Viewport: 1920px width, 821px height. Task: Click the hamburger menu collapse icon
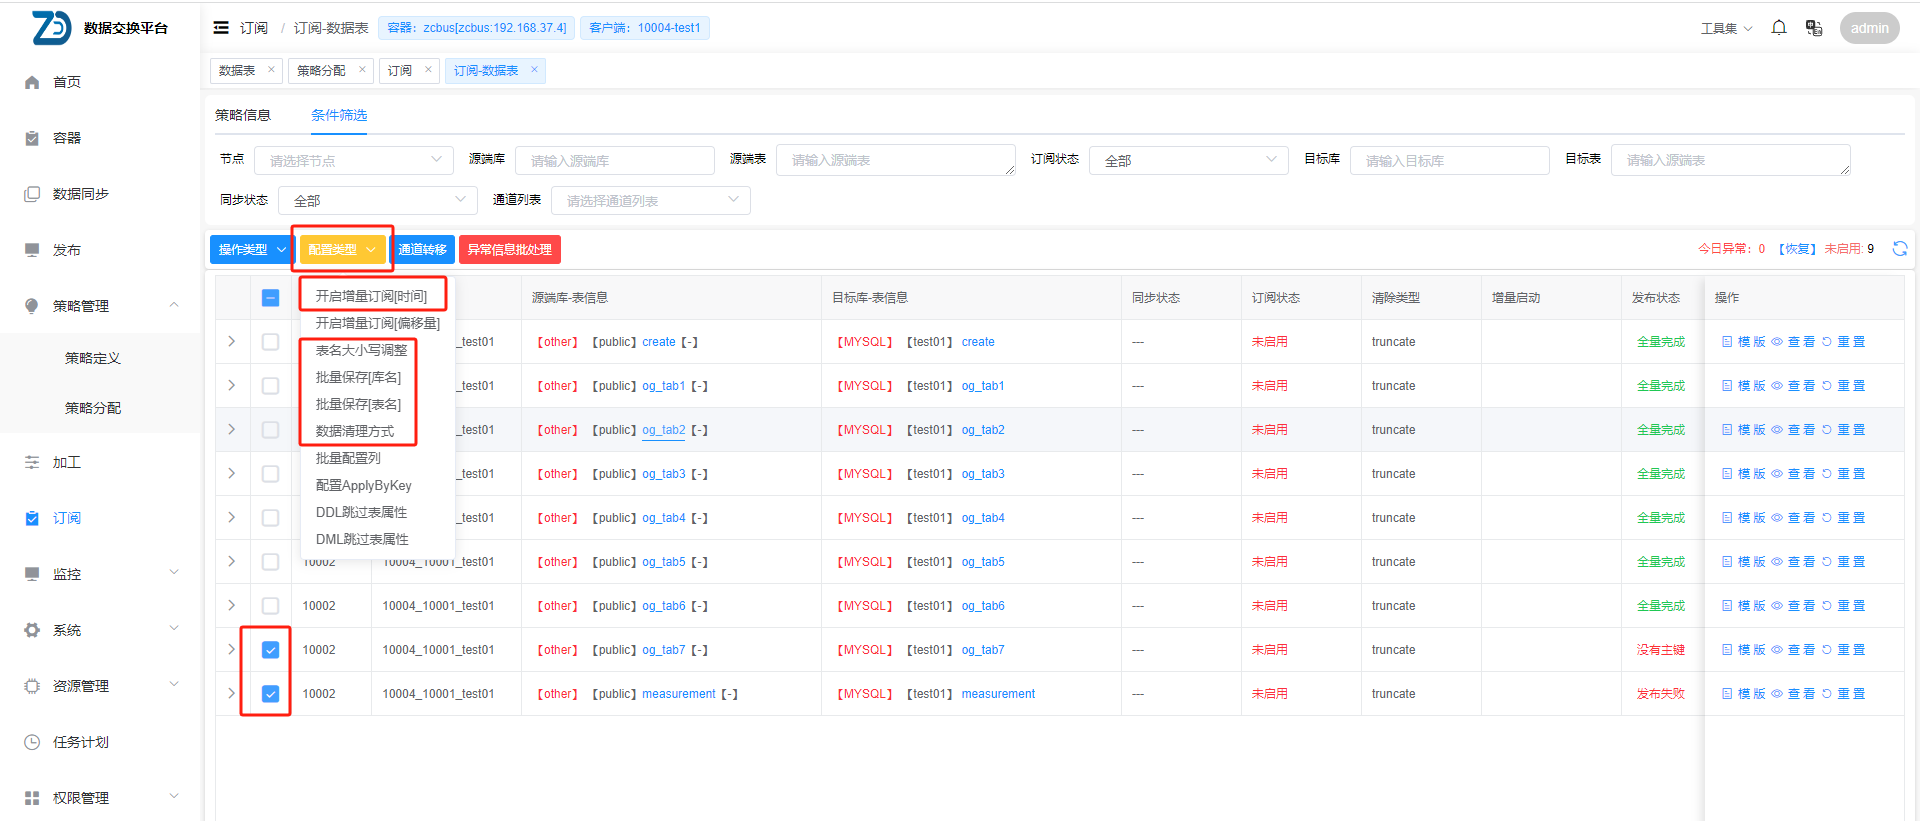point(221,28)
